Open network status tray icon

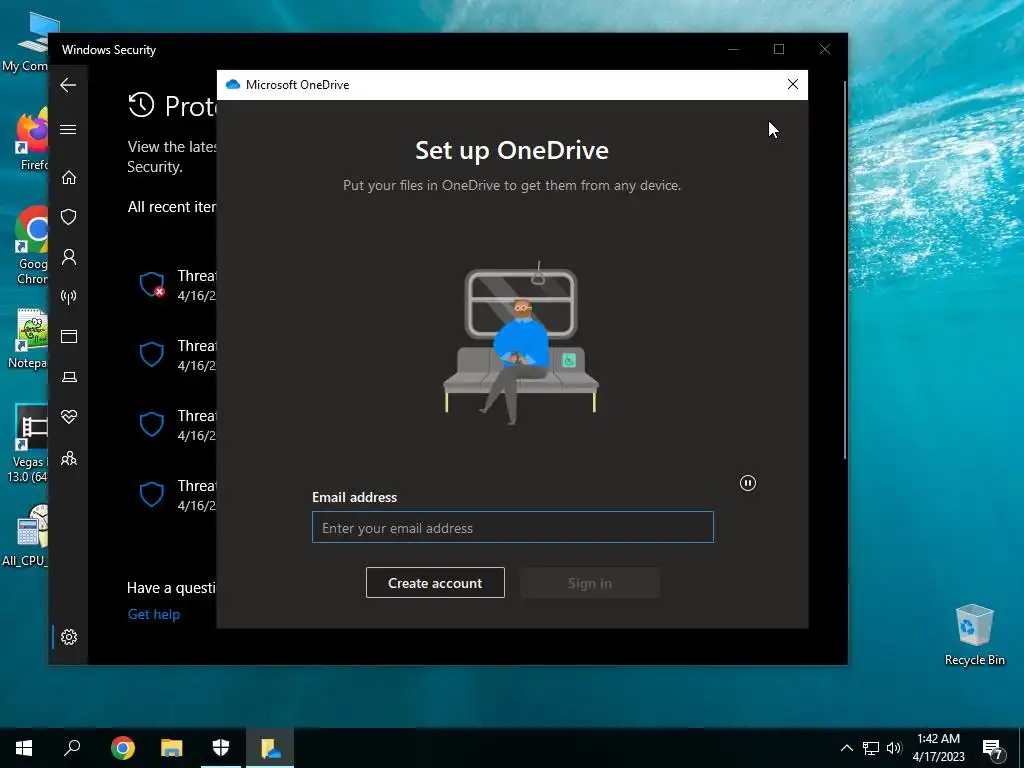pyautogui.click(x=871, y=748)
